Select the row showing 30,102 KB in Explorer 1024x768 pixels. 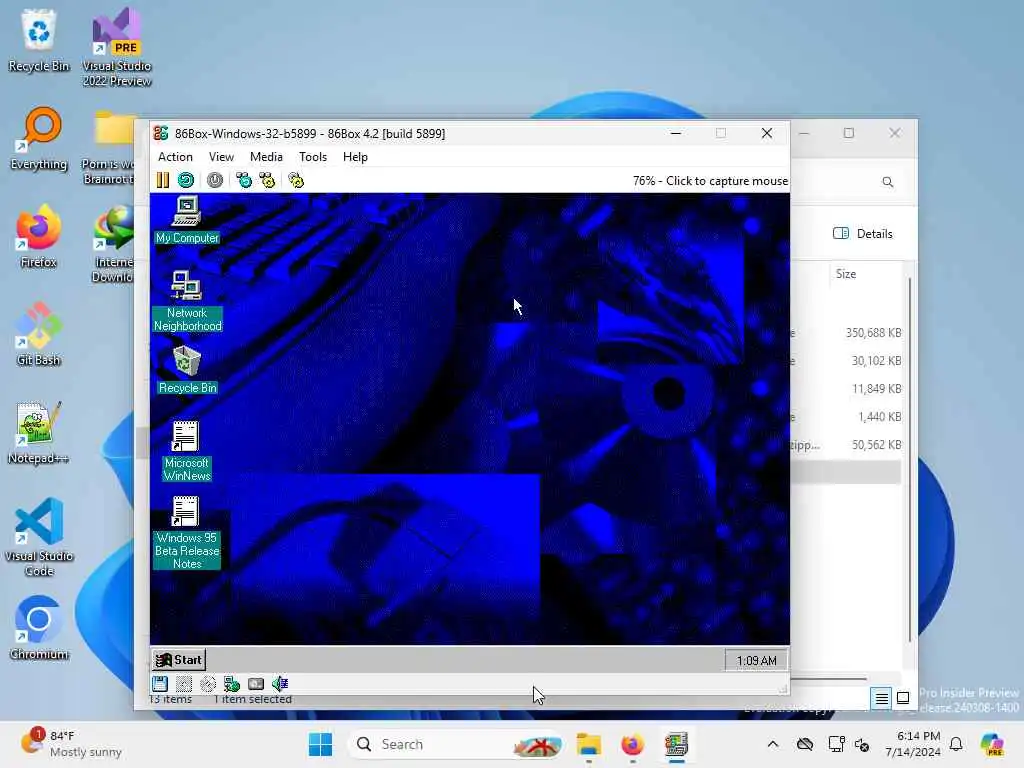point(846,360)
